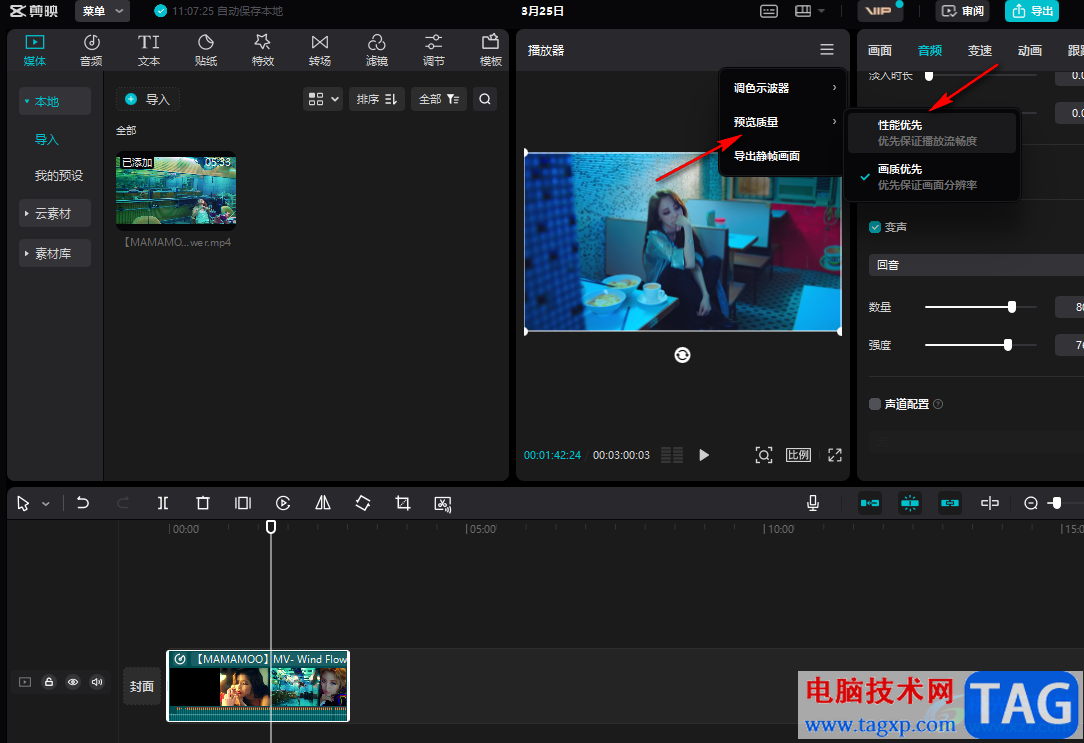The height and width of the screenshot is (743, 1084).
Task: Click the fullscreen preview icon
Action: pos(835,455)
